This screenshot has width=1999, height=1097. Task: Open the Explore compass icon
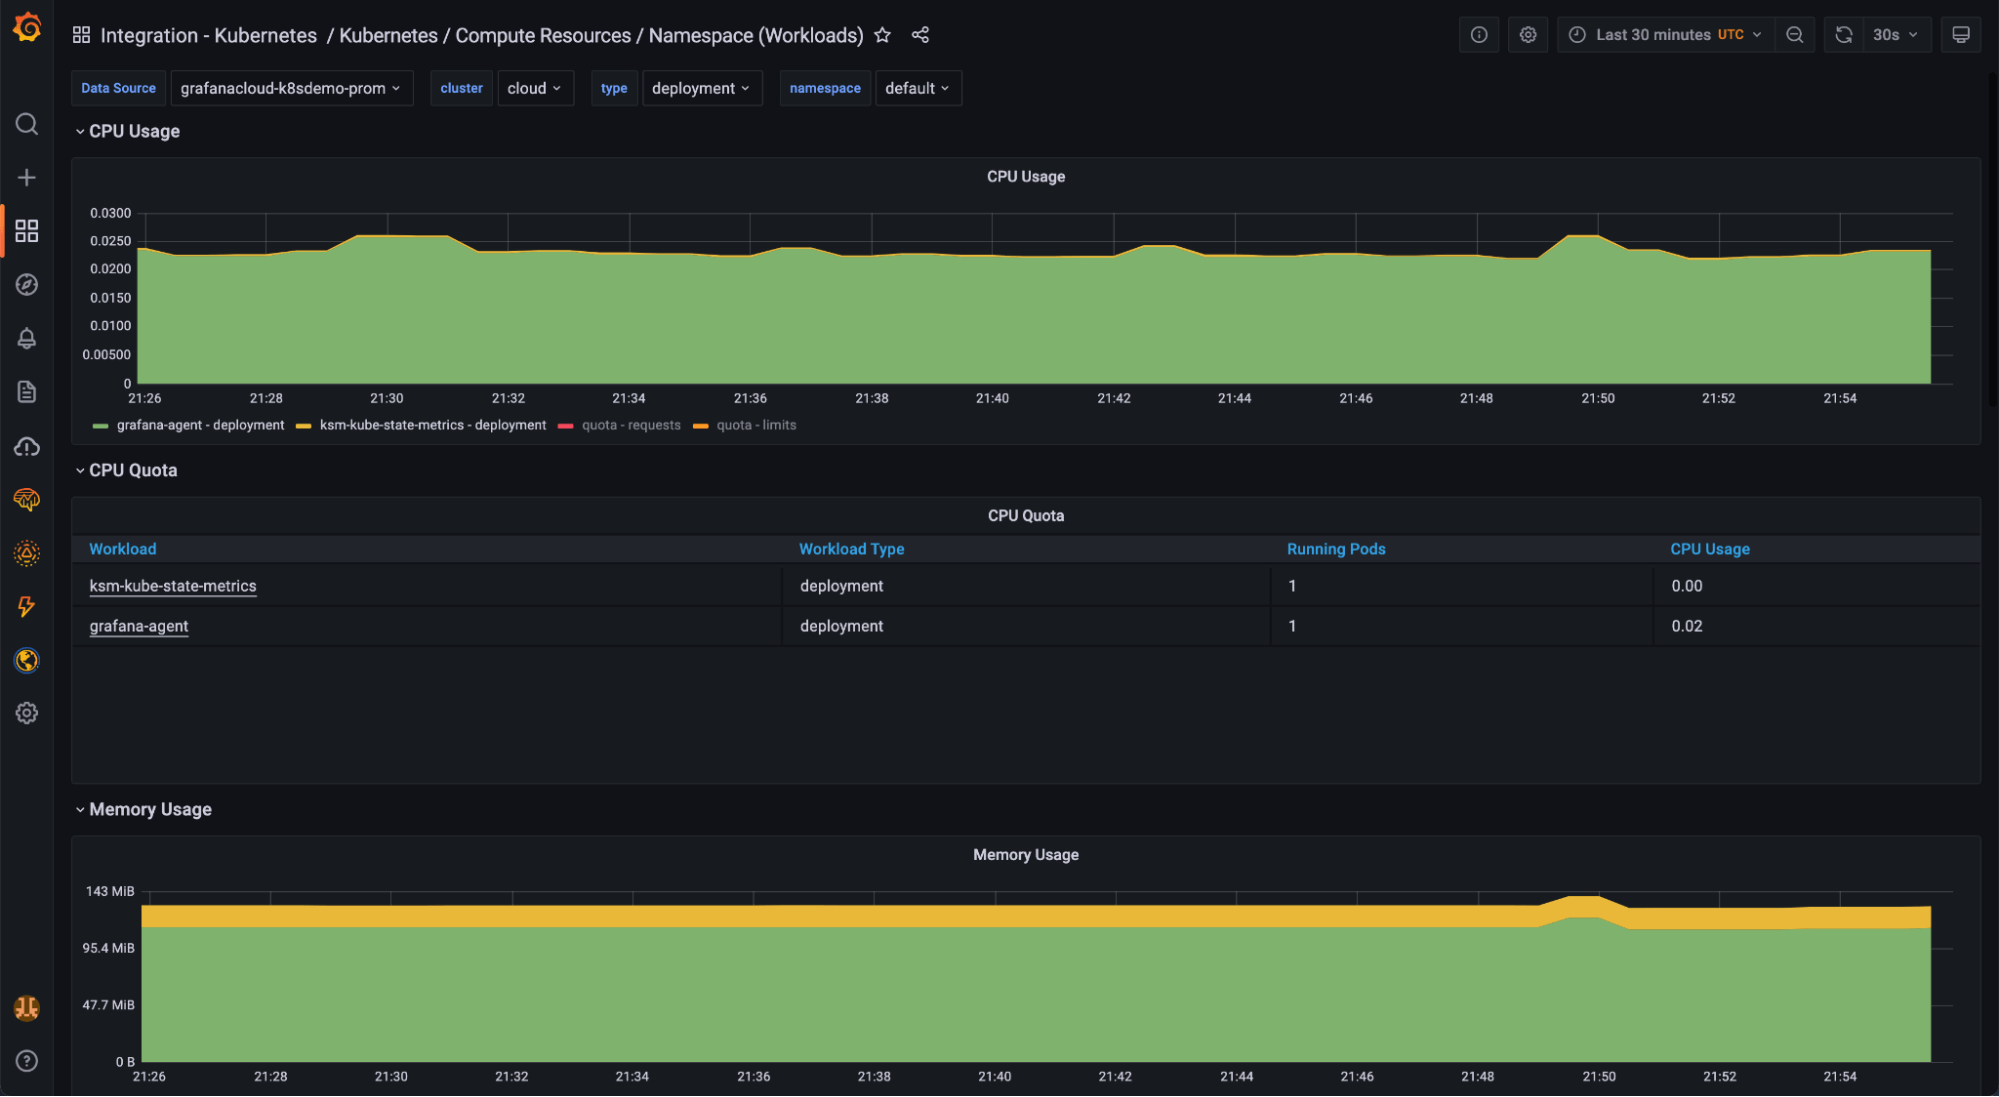(27, 285)
